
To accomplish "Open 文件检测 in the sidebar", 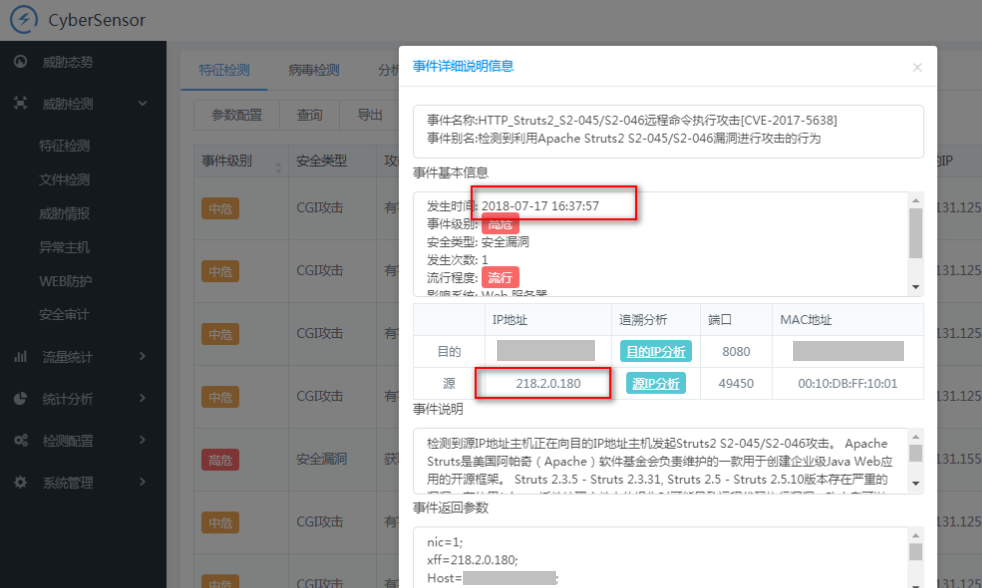I will tap(65, 180).
